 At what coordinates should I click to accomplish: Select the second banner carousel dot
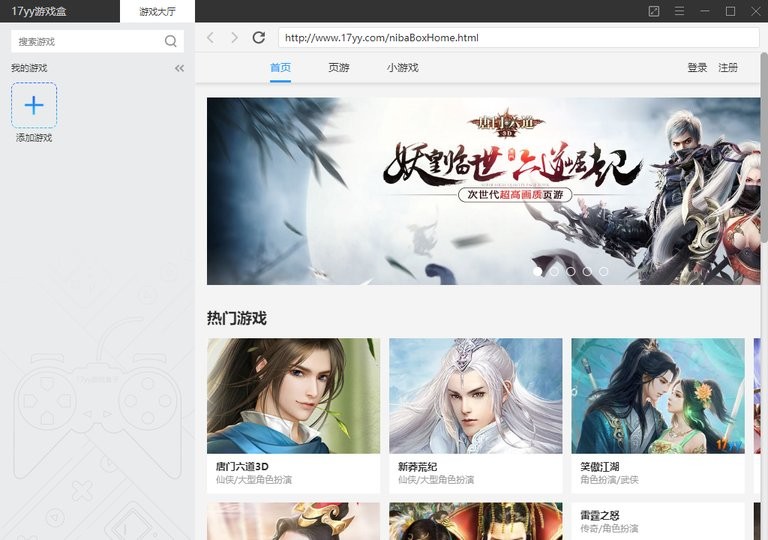tap(554, 271)
